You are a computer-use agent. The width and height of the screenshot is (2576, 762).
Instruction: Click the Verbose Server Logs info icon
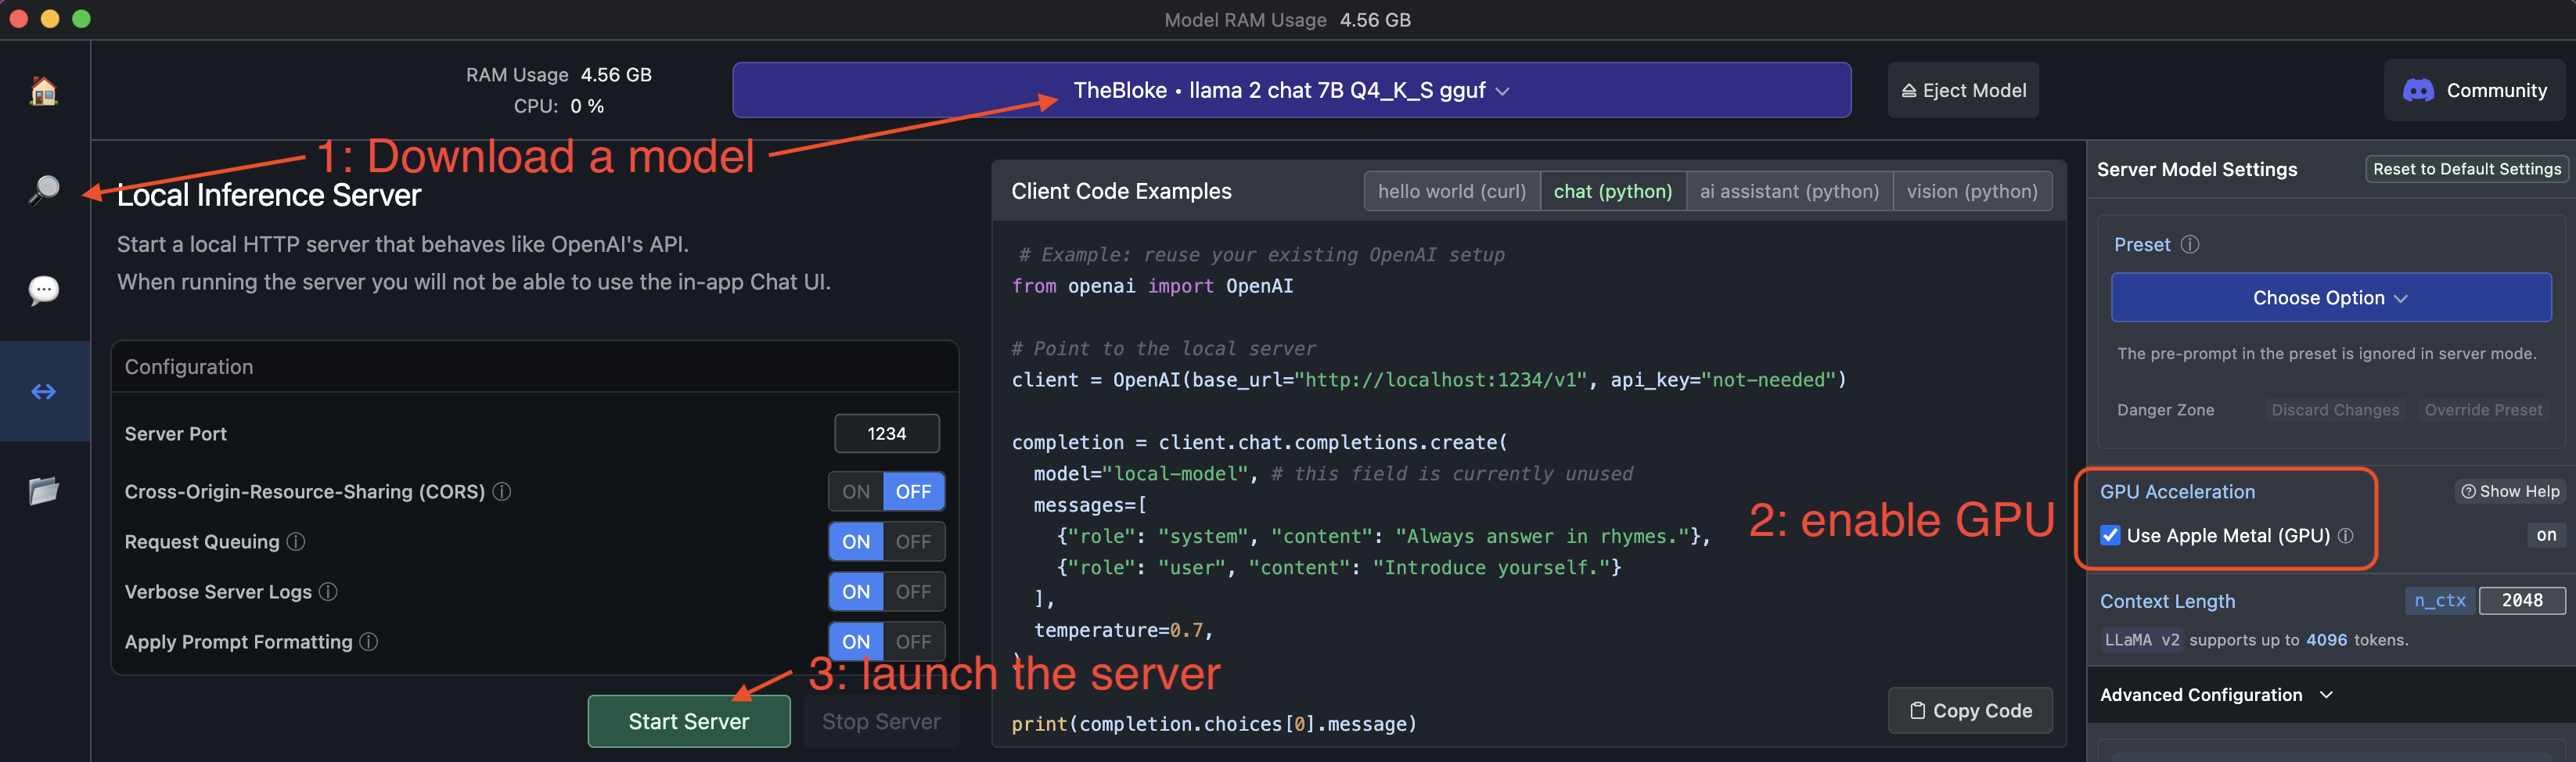(x=328, y=591)
